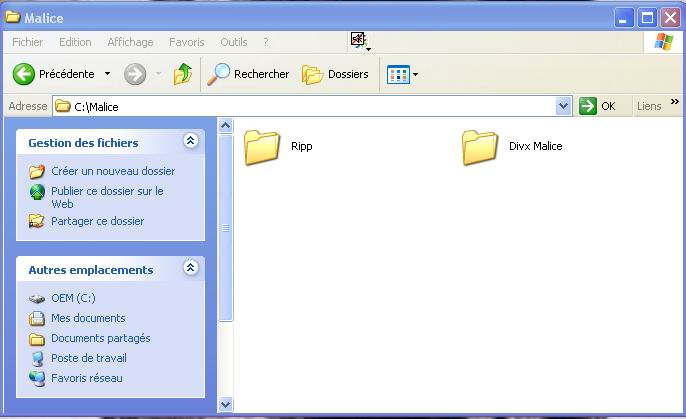Viewport: 686px width, 419px height.
Task: Click the Documents partagés folder icon
Action: (37, 339)
